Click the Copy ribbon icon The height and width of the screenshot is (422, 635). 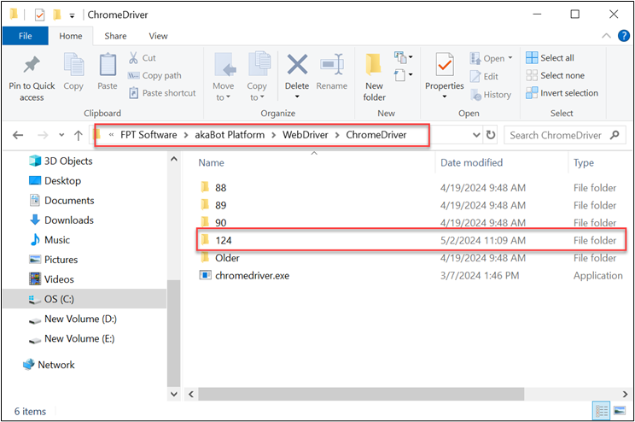click(x=73, y=65)
